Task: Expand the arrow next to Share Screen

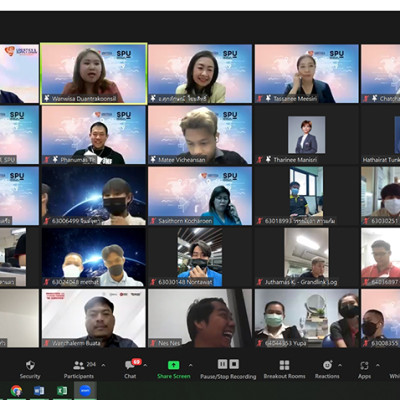Action: [190, 365]
